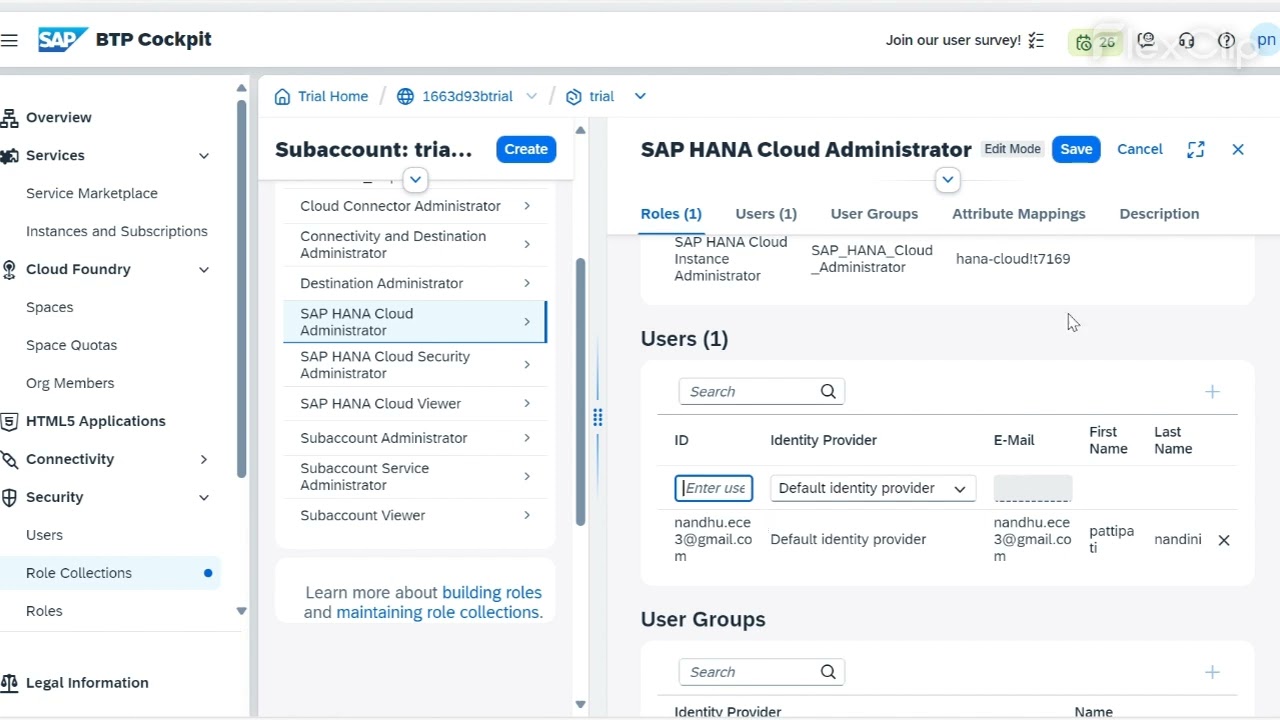1280x720 pixels.
Task: Click the search magnifier in Users table
Action: [828, 392]
